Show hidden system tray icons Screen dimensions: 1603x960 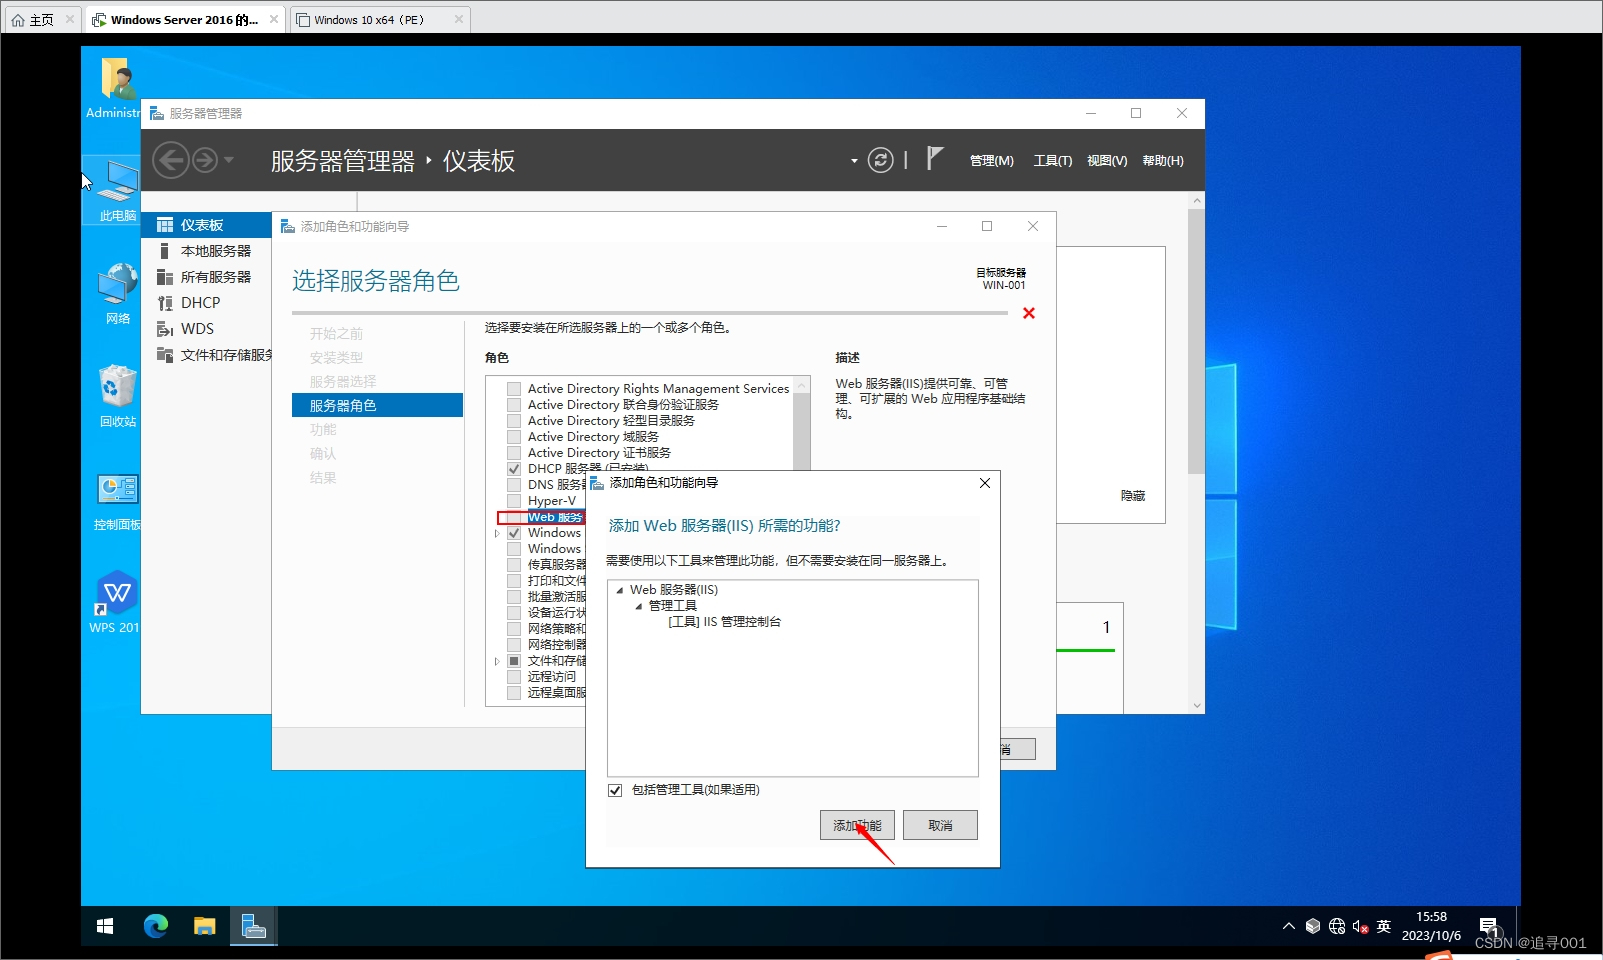coord(1288,927)
